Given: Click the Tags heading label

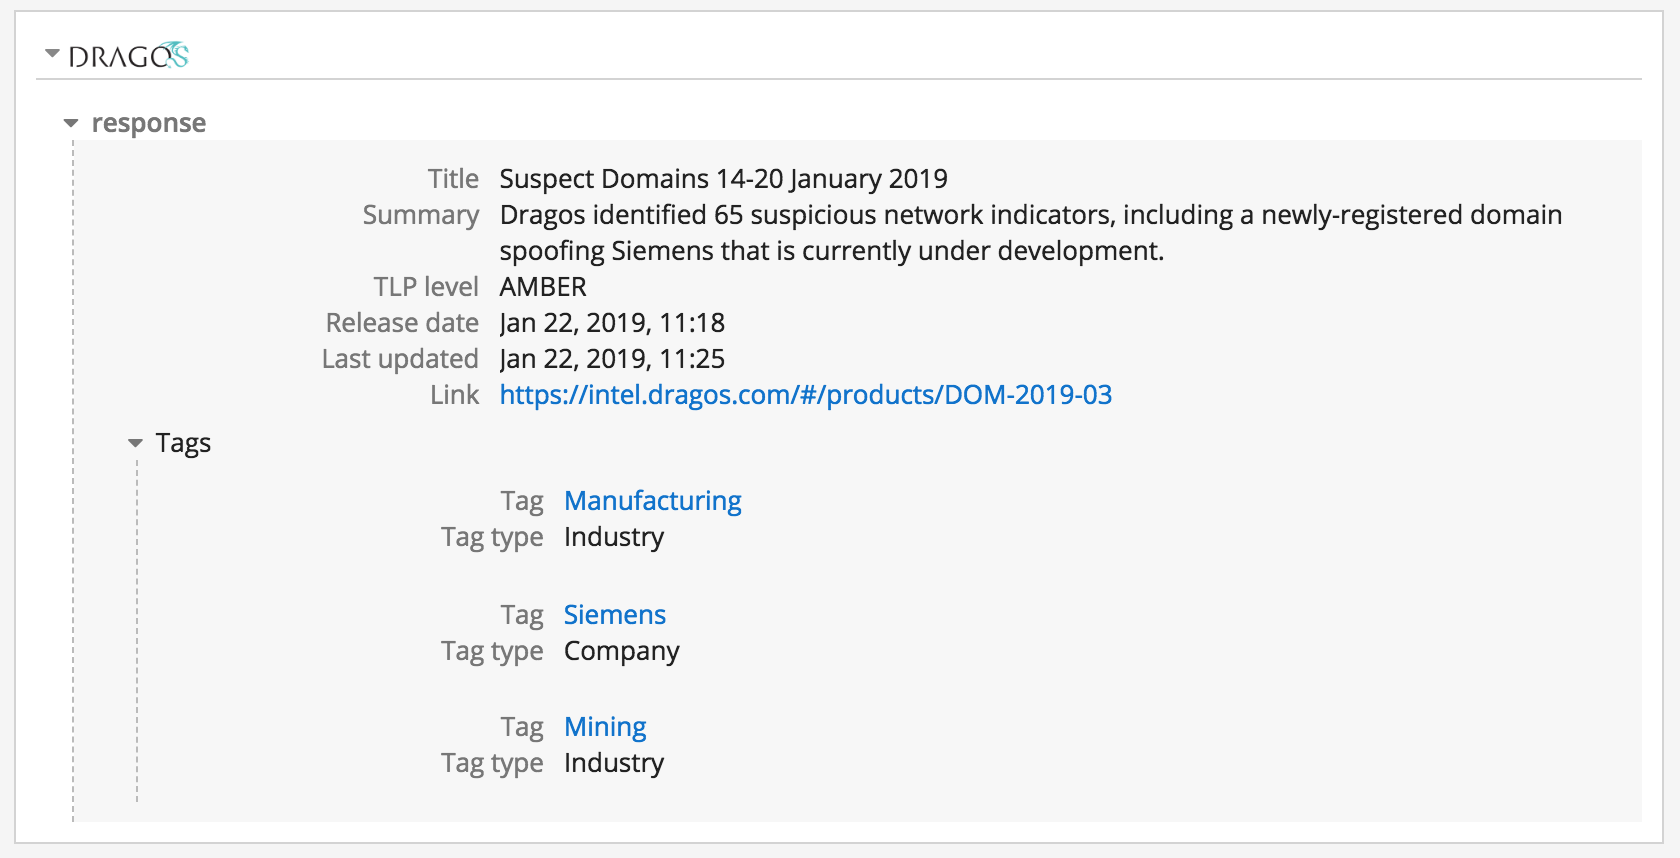Looking at the screenshot, I should [x=183, y=443].
